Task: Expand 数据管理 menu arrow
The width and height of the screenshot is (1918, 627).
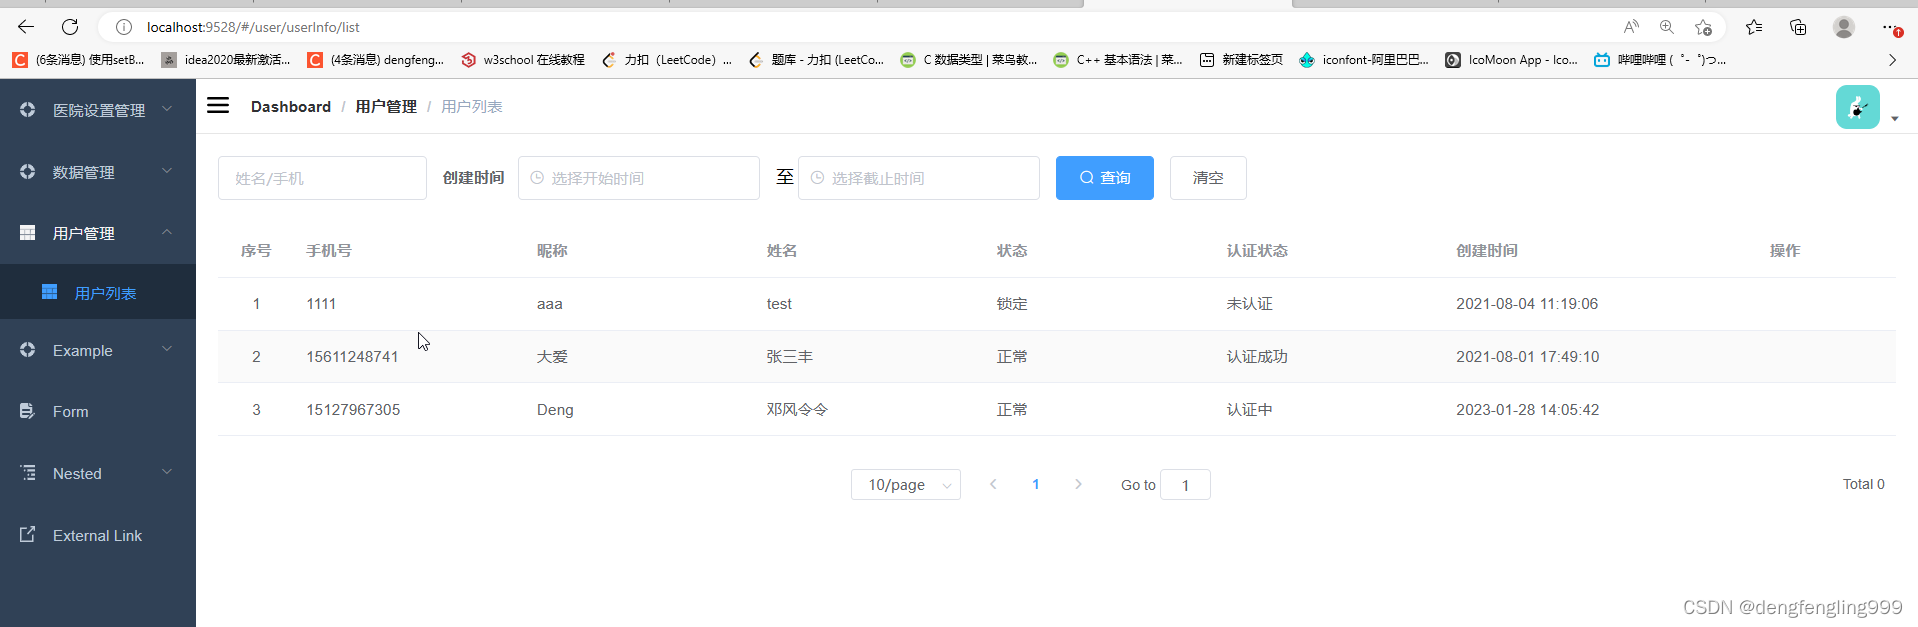Action: pos(167,170)
